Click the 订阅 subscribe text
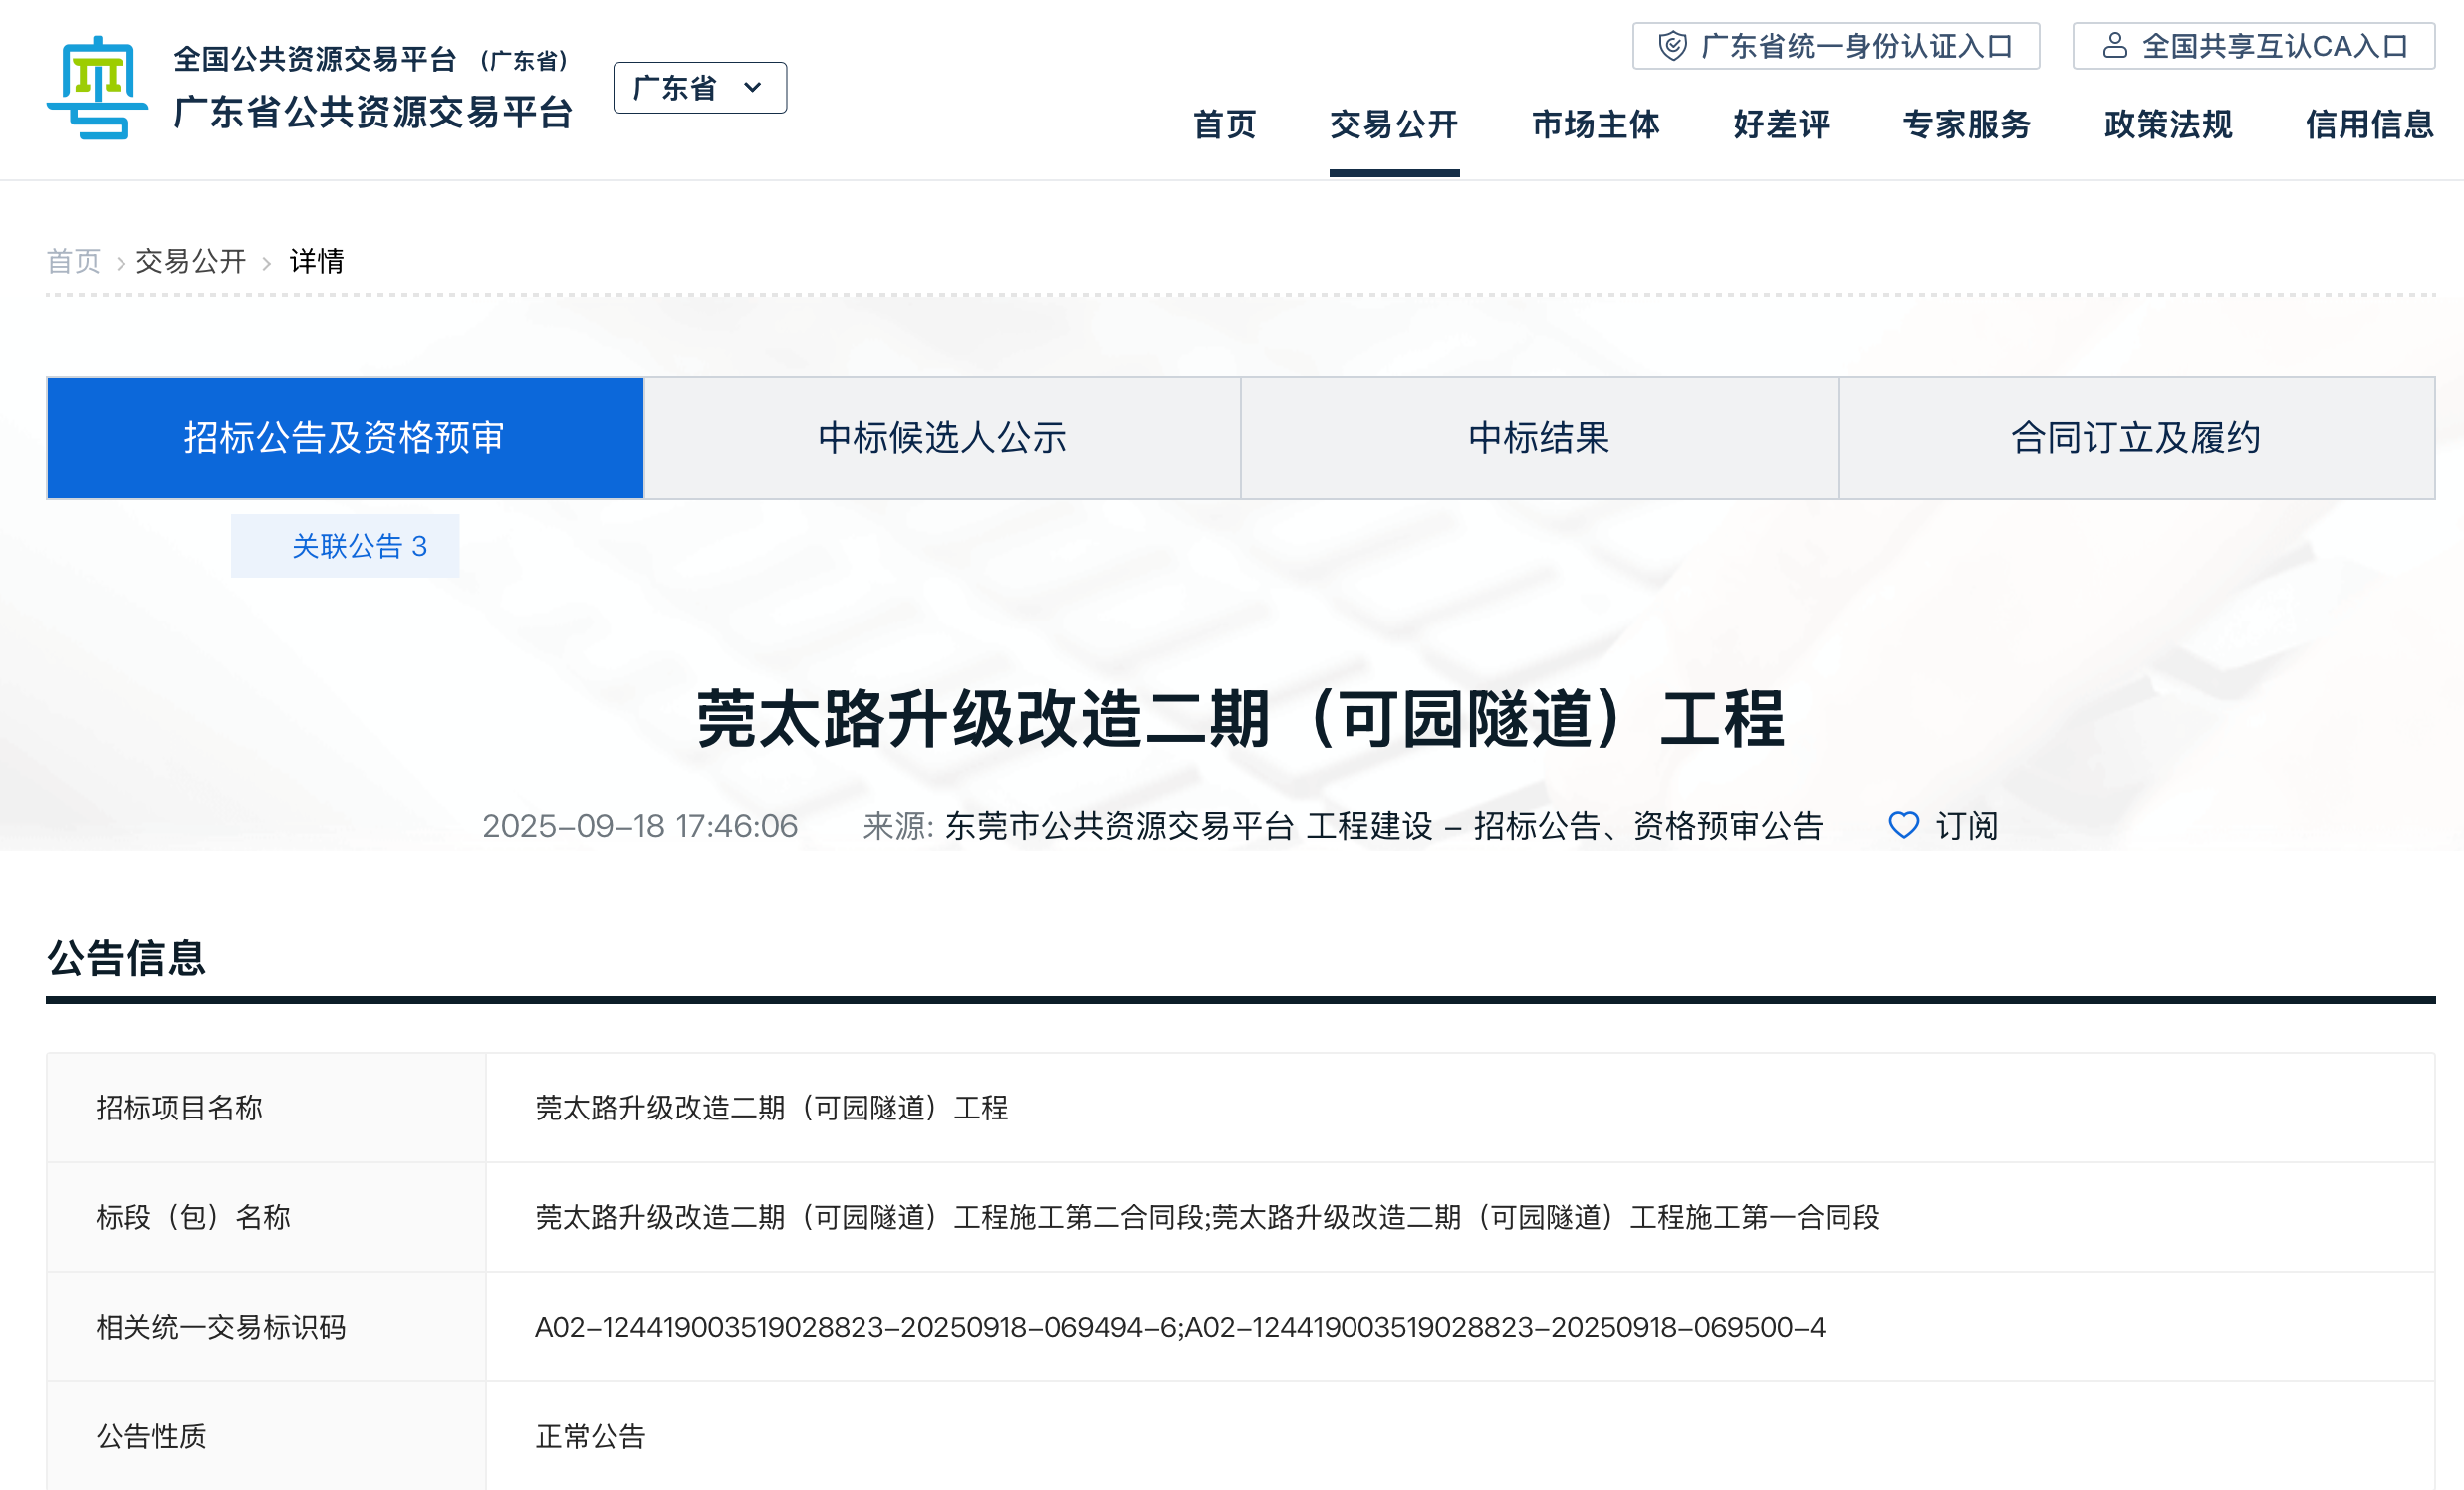Viewport: 2464px width, 1490px height. [x=1966, y=825]
